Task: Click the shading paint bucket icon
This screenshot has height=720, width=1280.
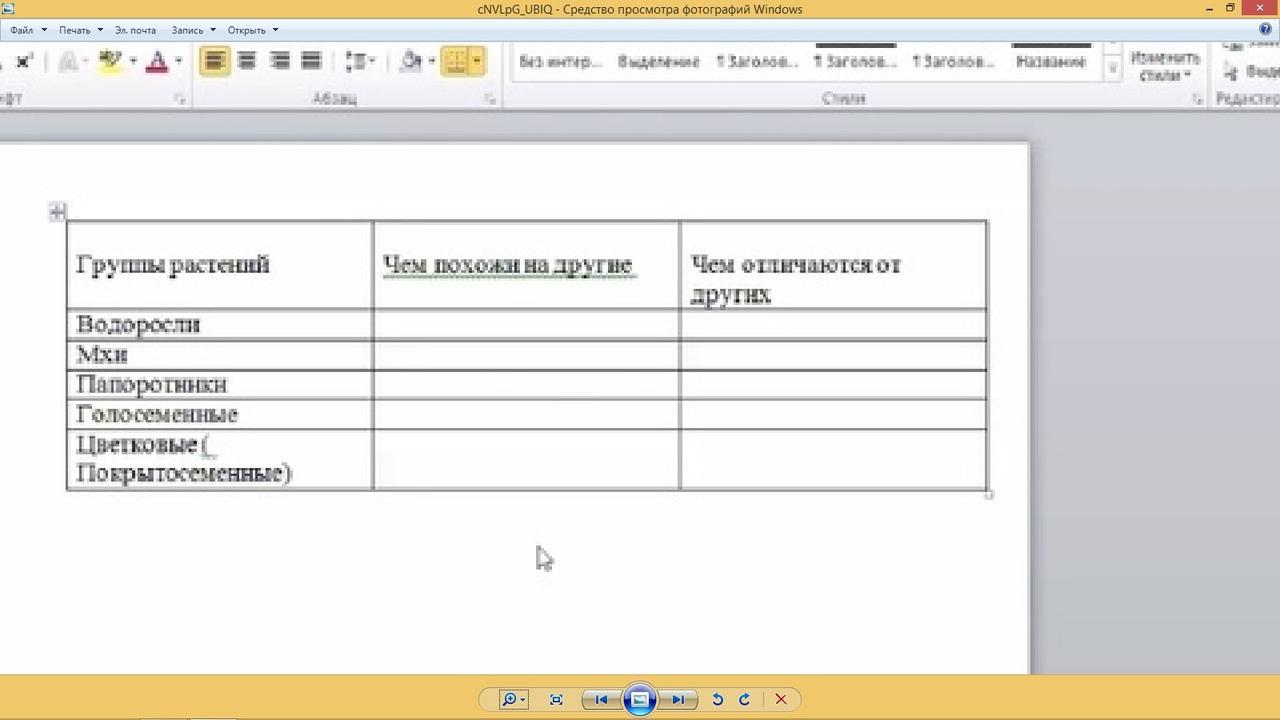Action: 410,61
